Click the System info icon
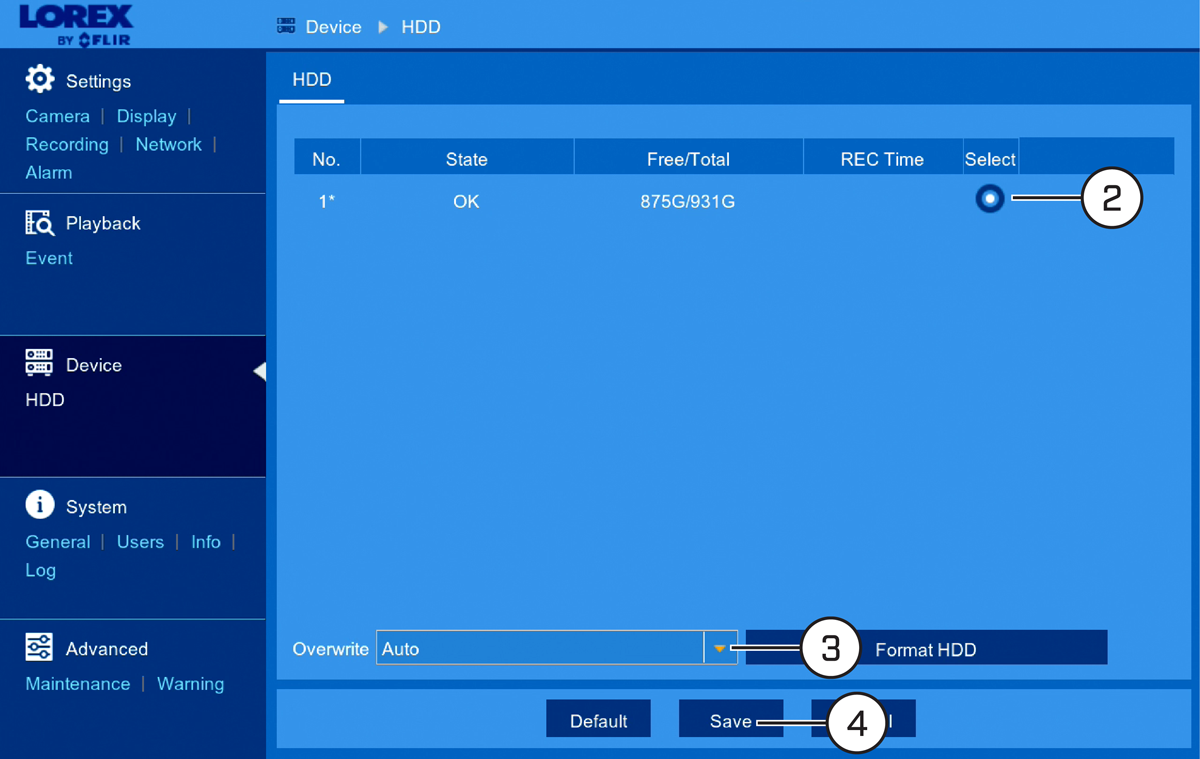 point(40,505)
